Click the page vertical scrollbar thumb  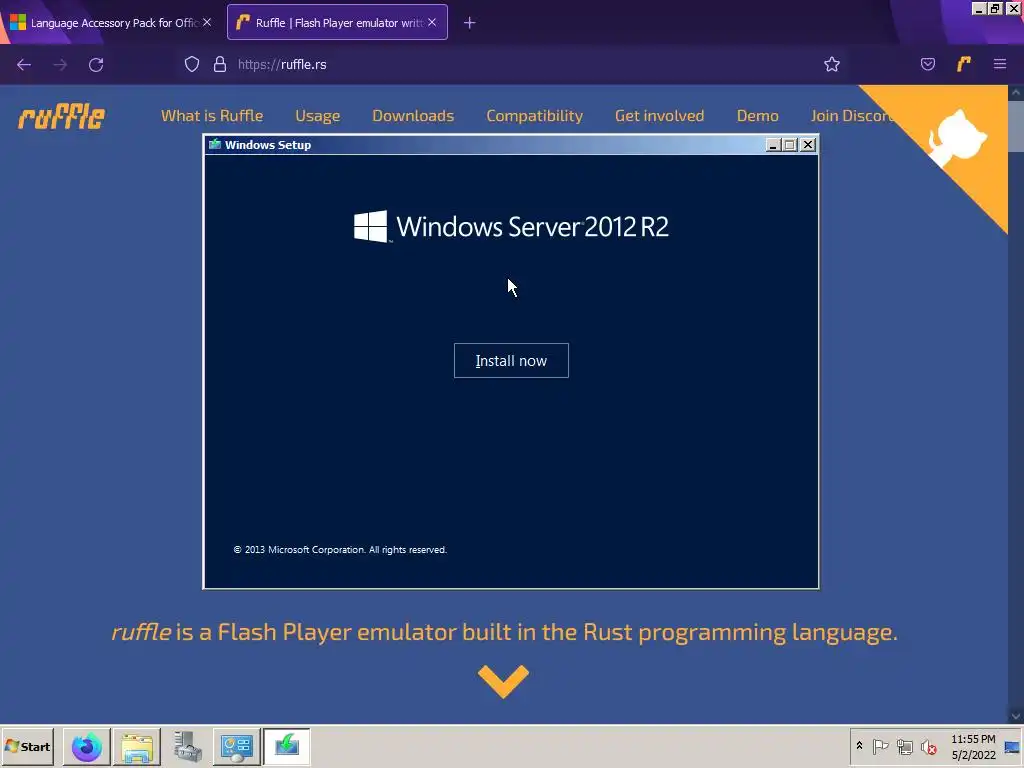(1016, 126)
